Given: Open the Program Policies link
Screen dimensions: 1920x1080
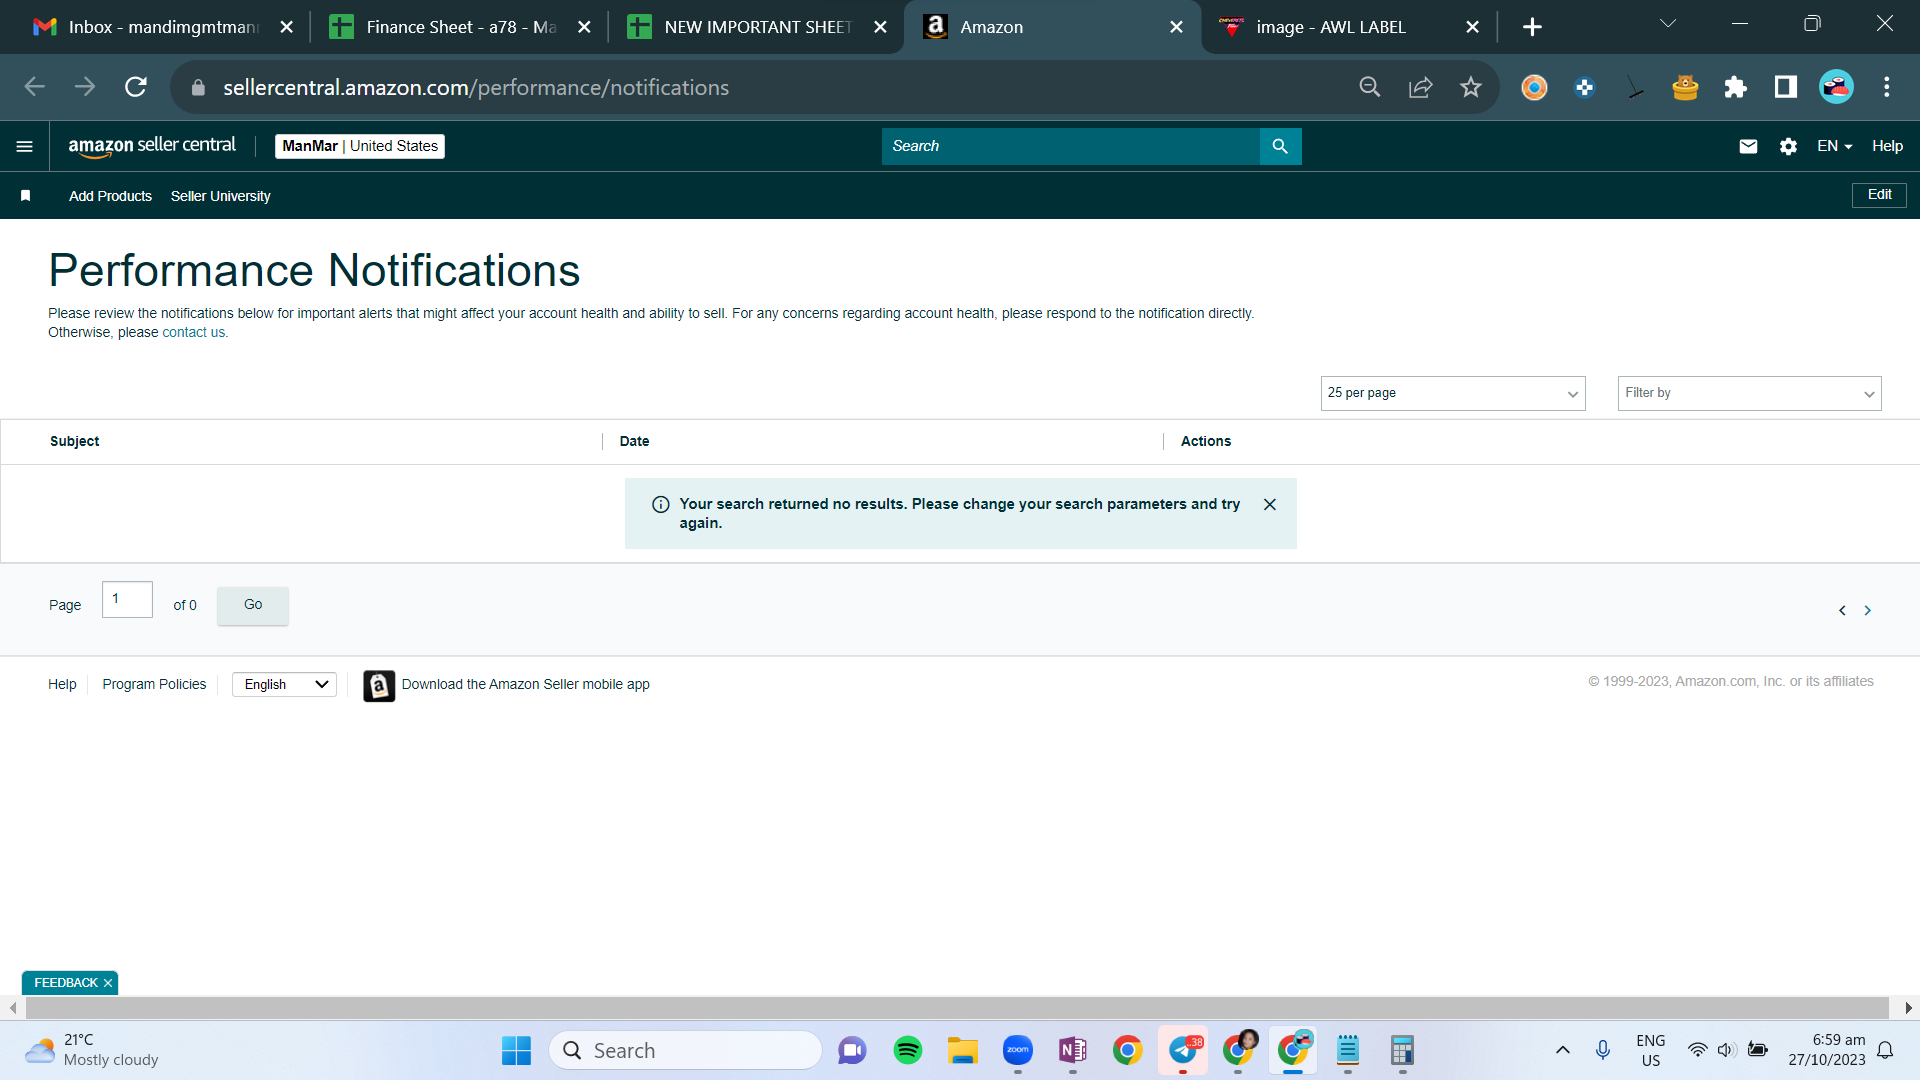Looking at the screenshot, I should click(154, 684).
